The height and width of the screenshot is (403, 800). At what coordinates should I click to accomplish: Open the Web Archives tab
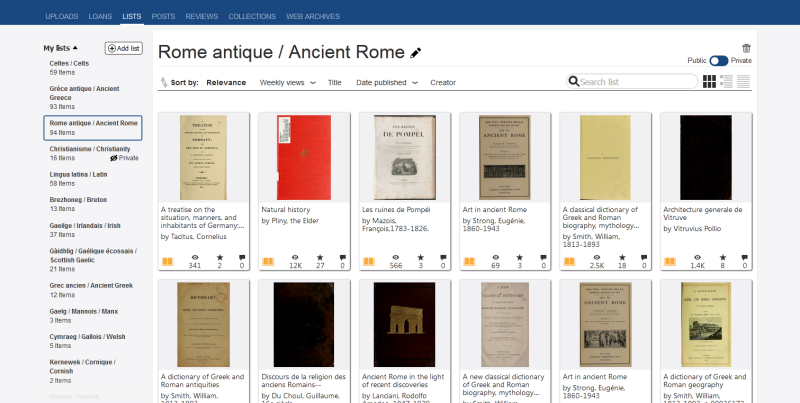coord(313,16)
